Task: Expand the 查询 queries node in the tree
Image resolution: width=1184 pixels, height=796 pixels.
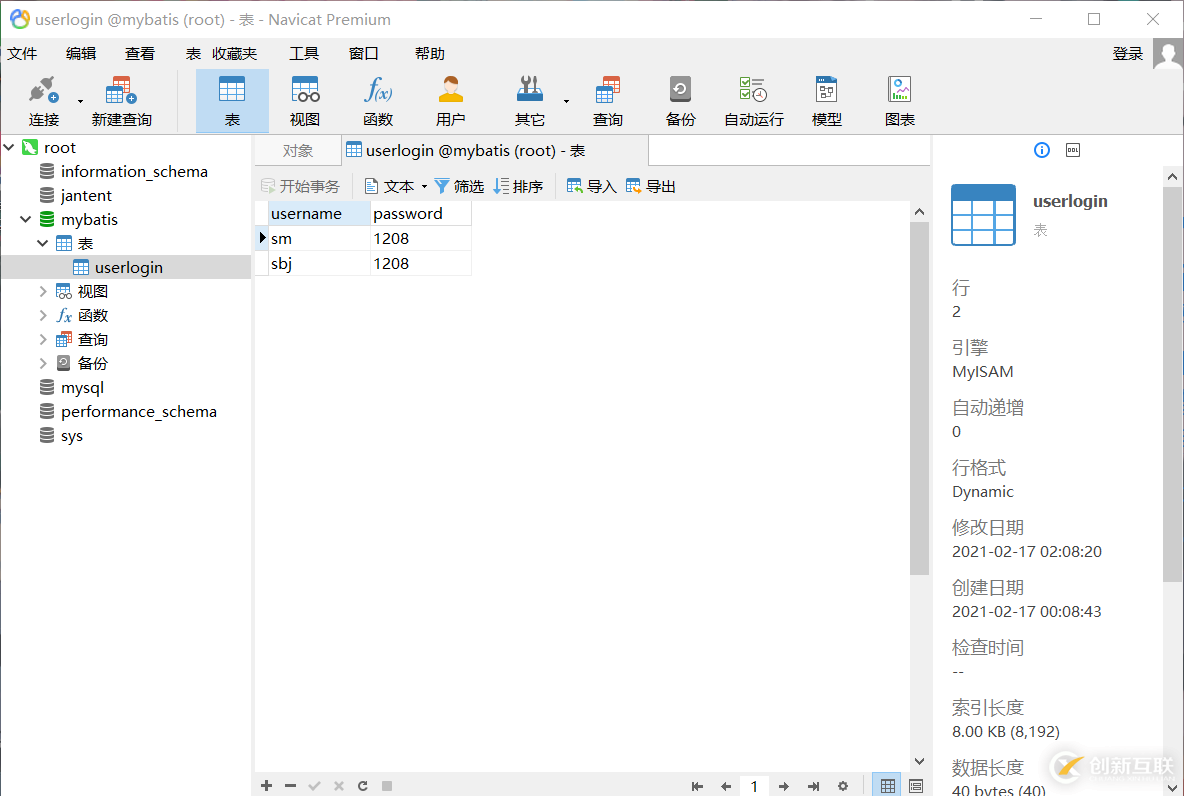Action: coord(43,340)
